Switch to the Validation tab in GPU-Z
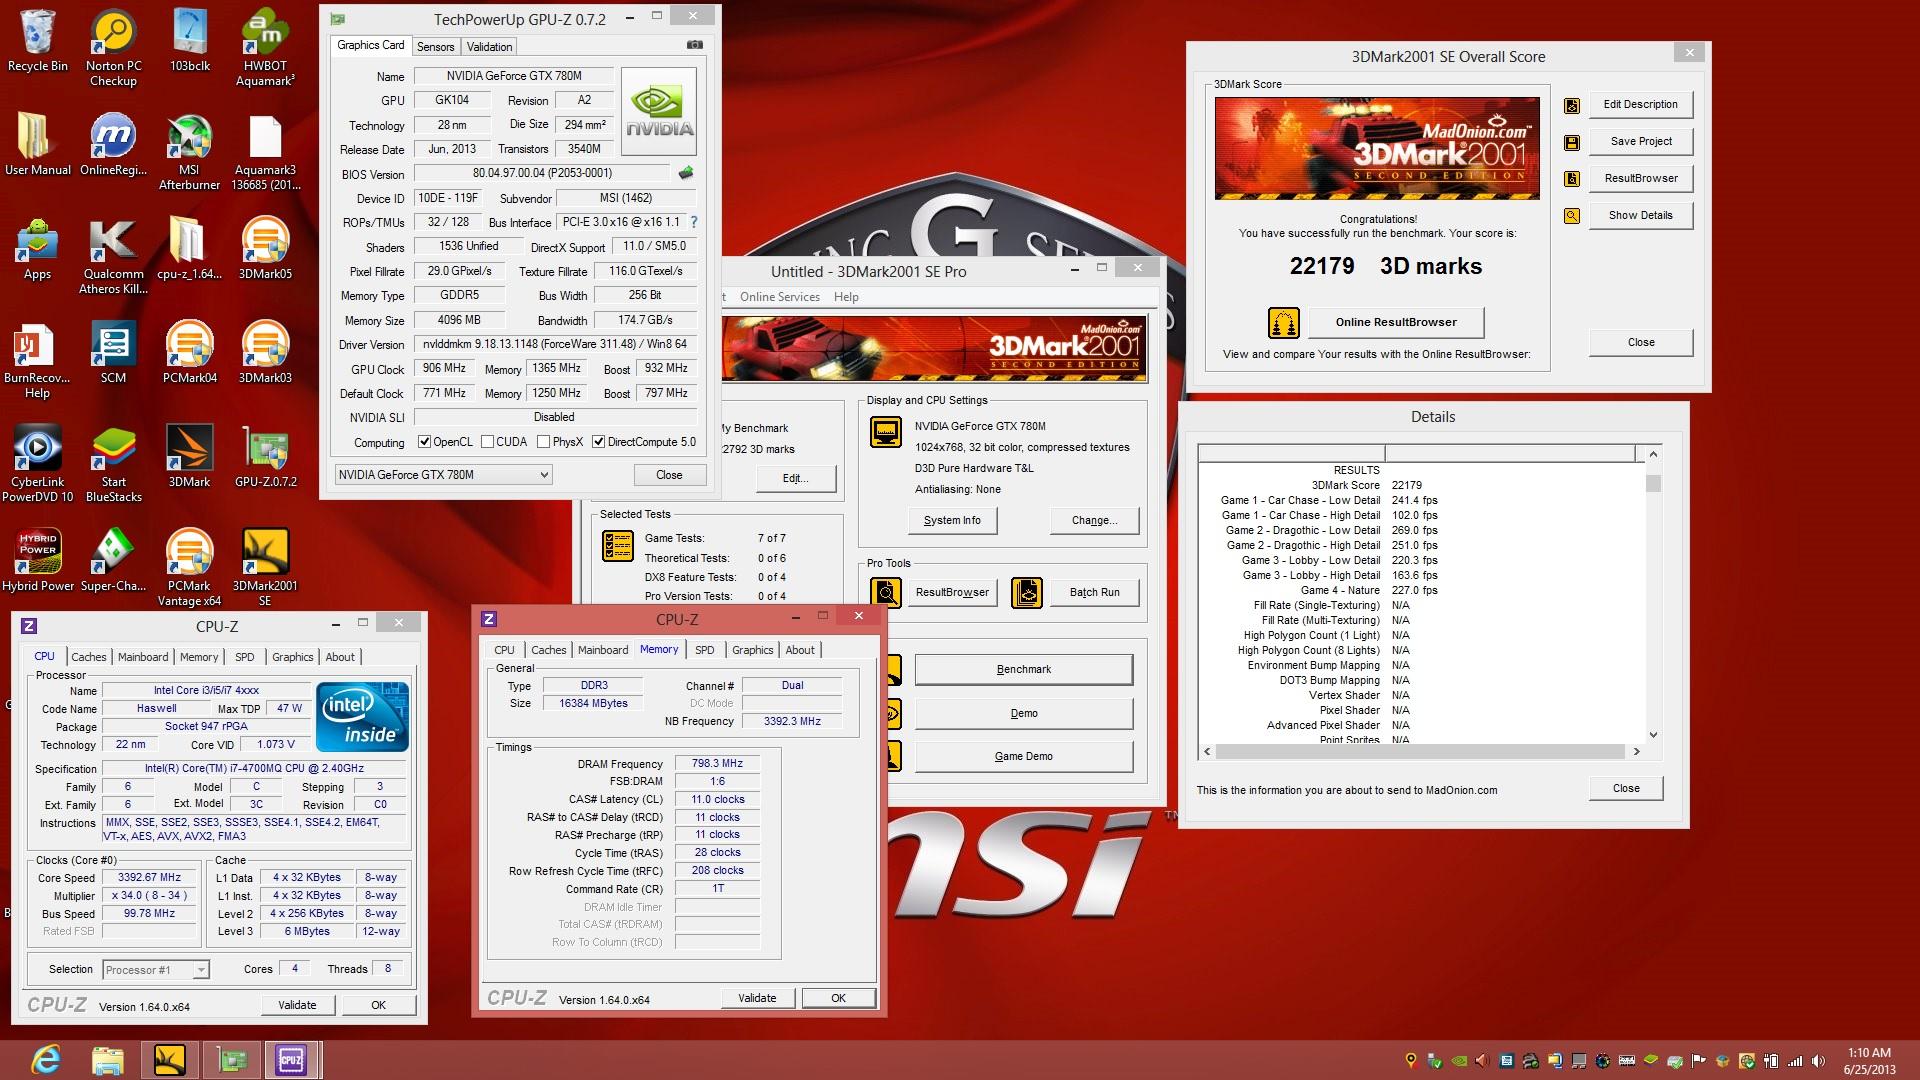The width and height of the screenshot is (1920, 1080). [489, 47]
